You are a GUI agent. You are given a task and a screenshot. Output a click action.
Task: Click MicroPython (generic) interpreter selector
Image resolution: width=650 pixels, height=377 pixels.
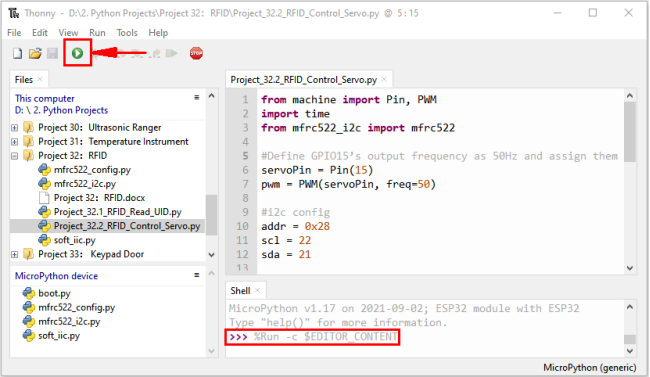589,367
